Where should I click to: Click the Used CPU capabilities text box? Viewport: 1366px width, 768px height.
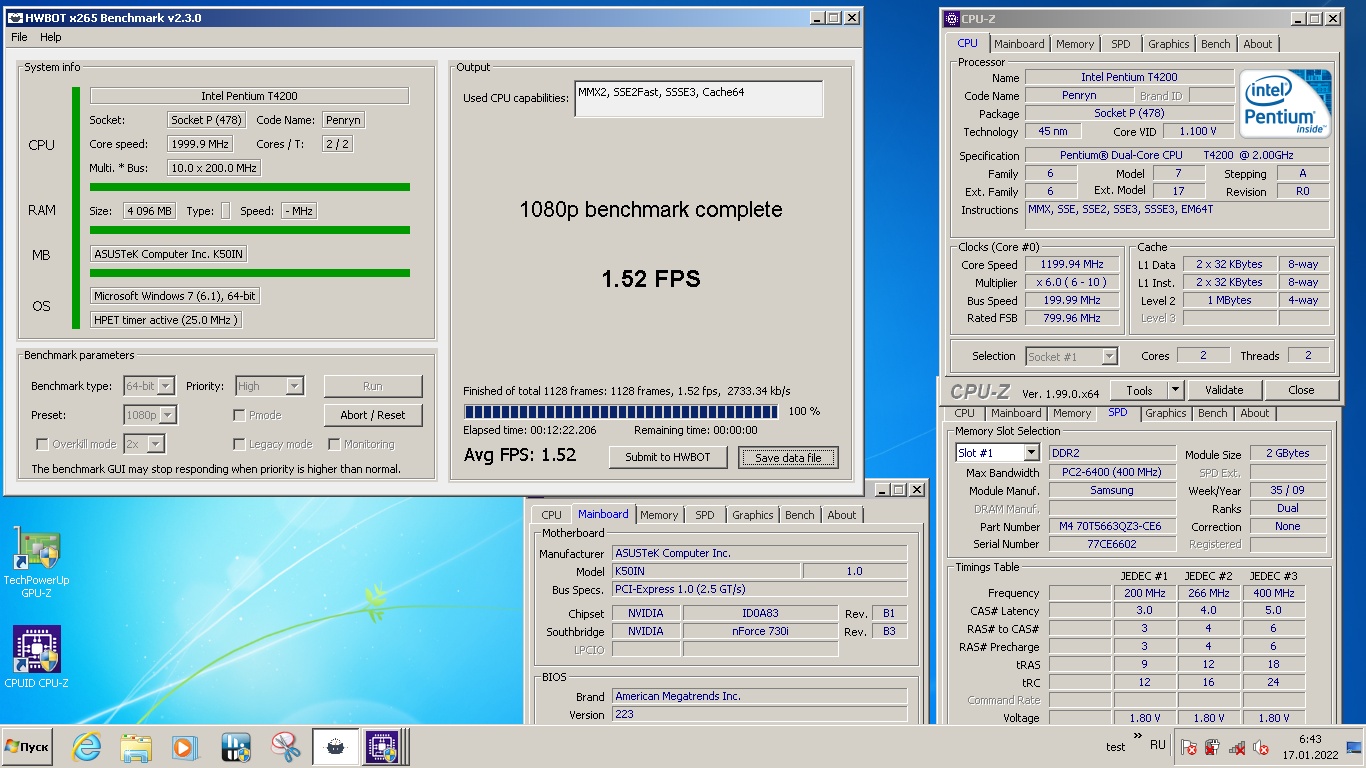698,99
